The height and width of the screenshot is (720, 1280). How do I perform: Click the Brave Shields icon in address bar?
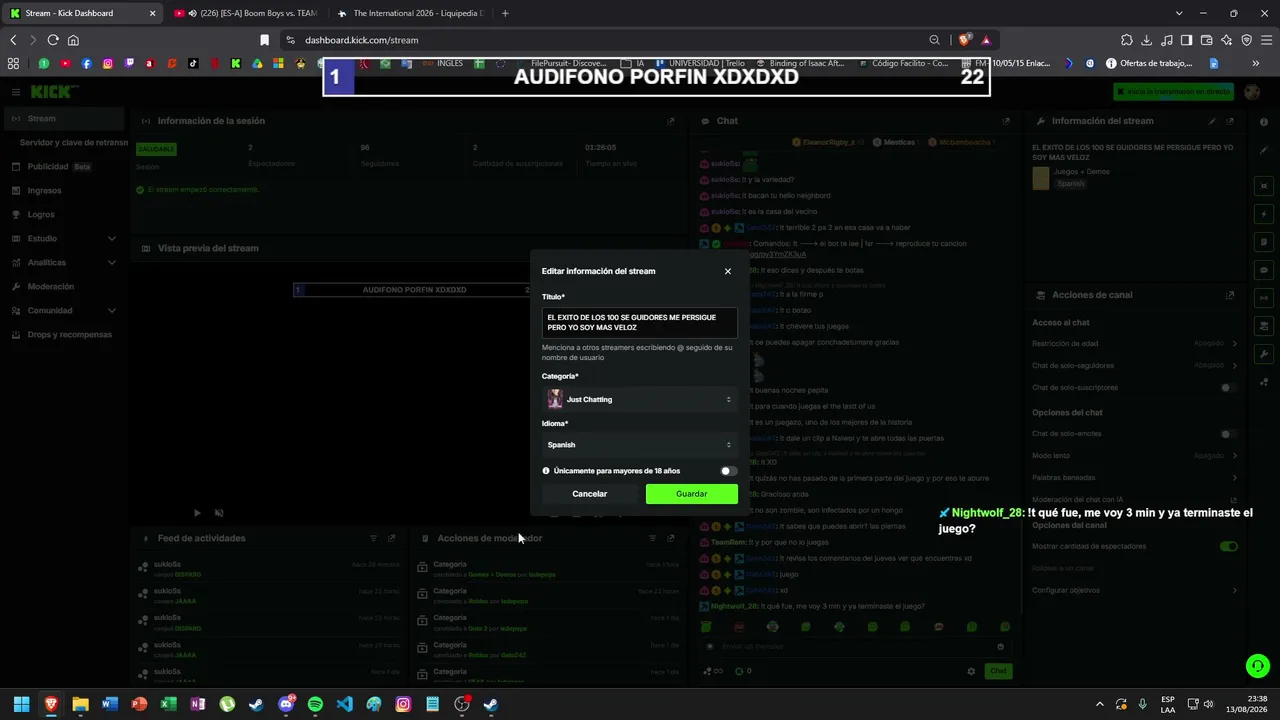pyautogui.click(x=964, y=40)
